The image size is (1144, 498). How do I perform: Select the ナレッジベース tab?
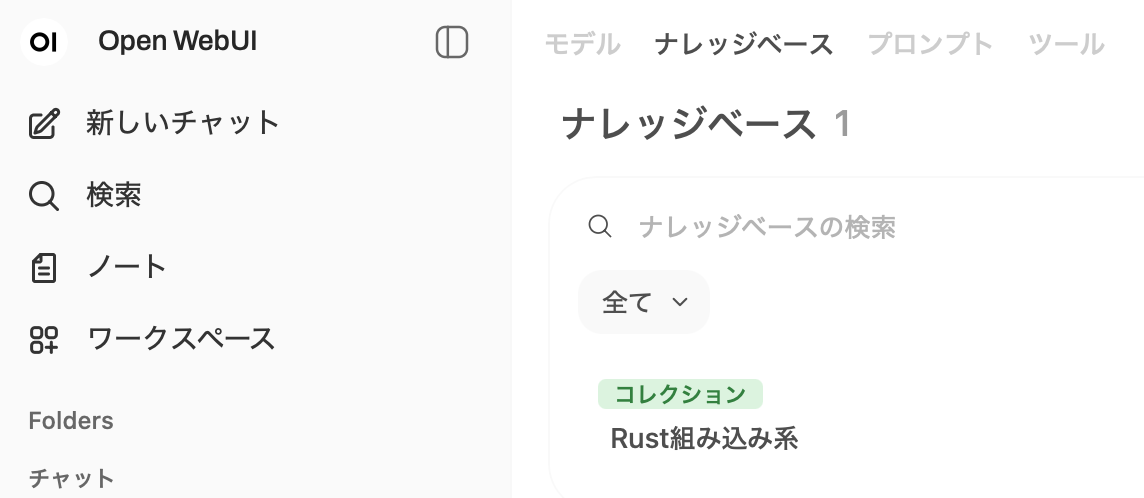pyautogui.click(x=744, y=44)
